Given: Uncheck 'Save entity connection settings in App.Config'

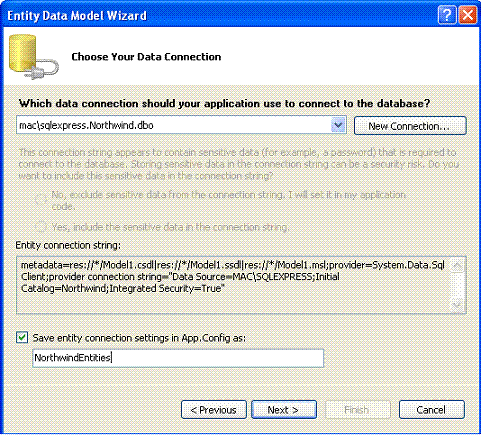Looking at the screenshot, I should tap(22, 338).
